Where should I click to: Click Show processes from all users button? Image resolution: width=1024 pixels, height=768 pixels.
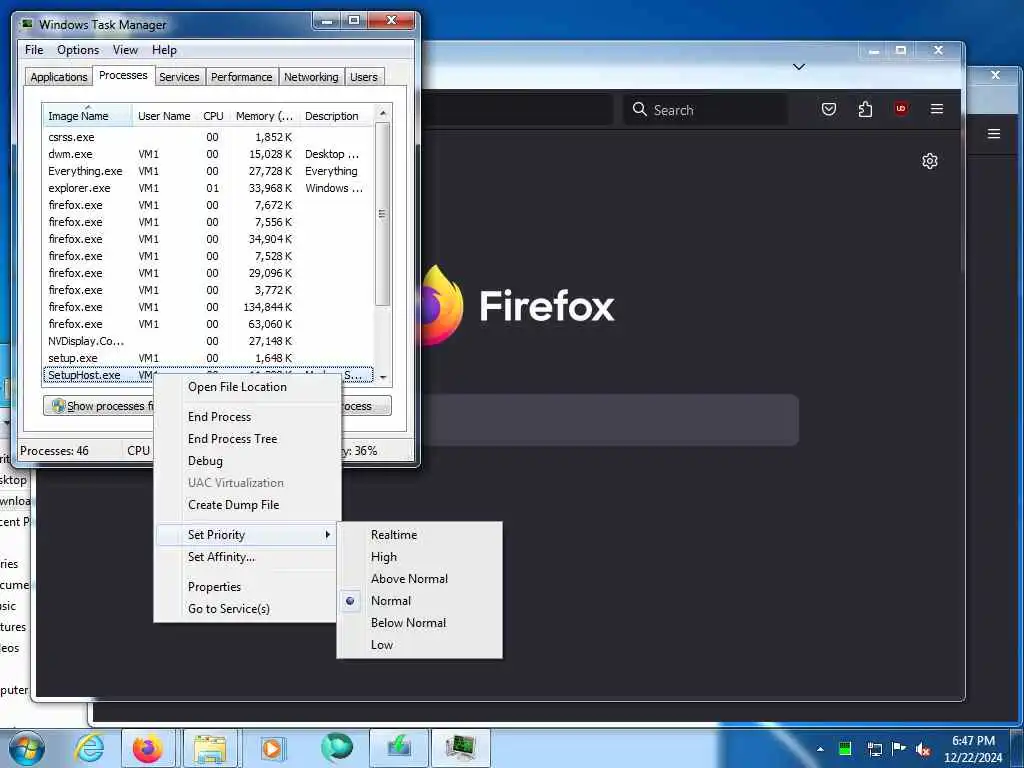tap(99, 406)
